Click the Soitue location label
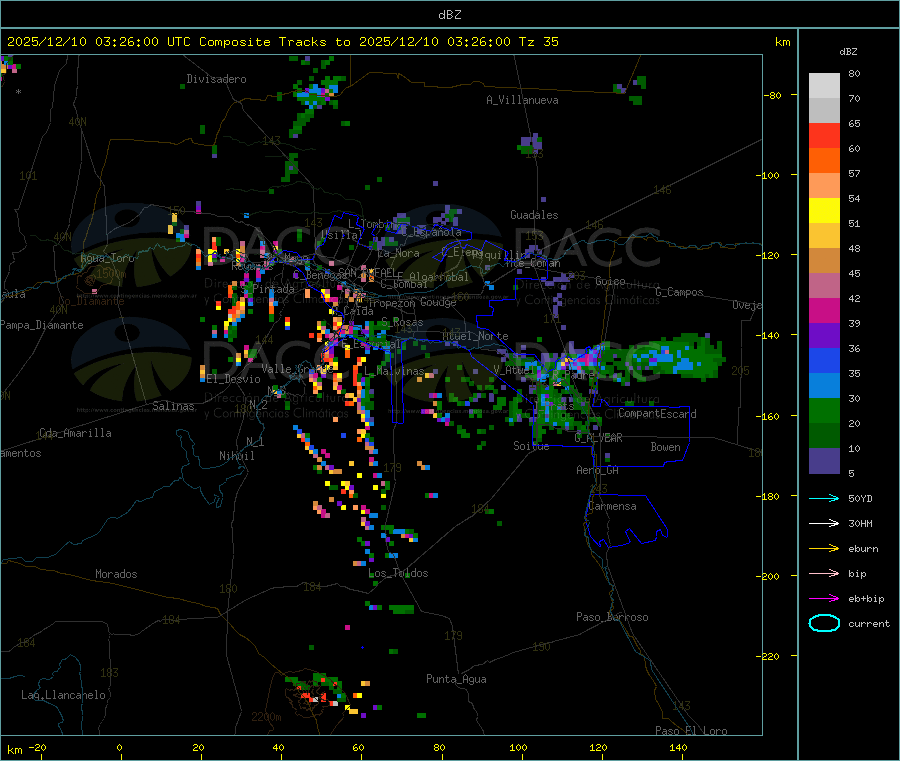 [531, 446]
